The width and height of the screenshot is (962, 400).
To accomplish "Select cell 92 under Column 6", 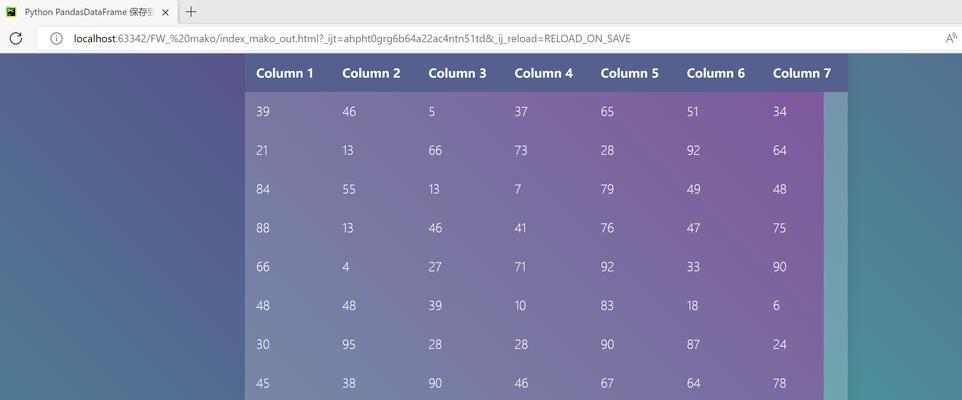I will click(693, 150).
